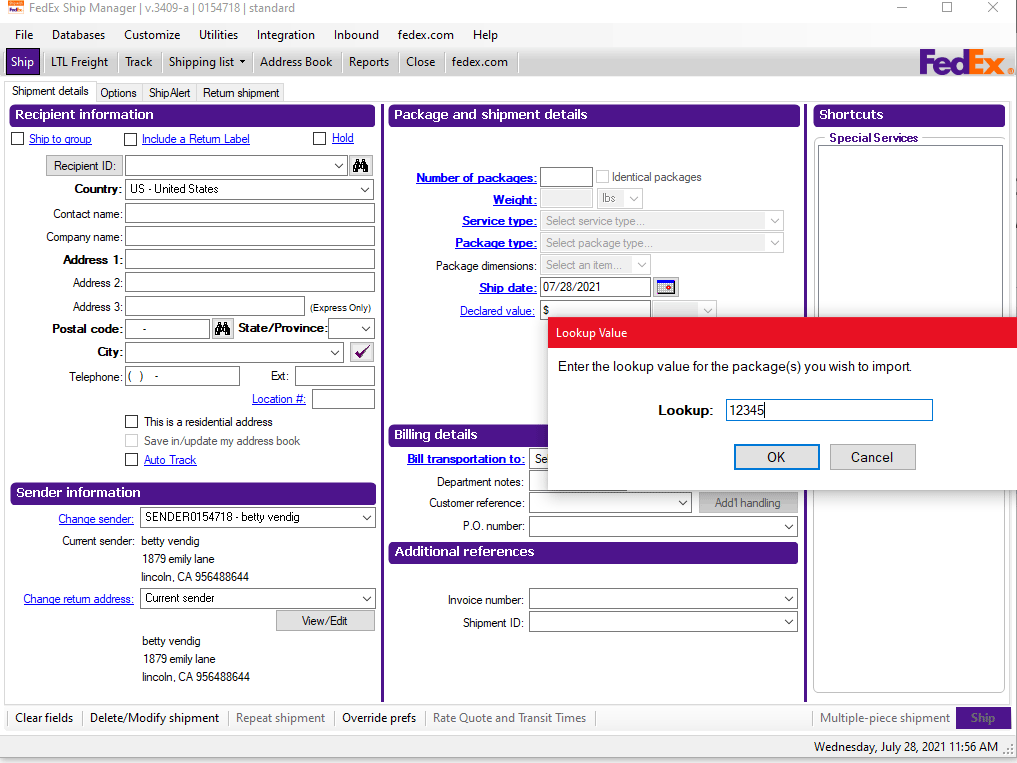The image size is (1017, 763).
Task: Expand the State/Province dropdown
Action: tap(366, 329)
